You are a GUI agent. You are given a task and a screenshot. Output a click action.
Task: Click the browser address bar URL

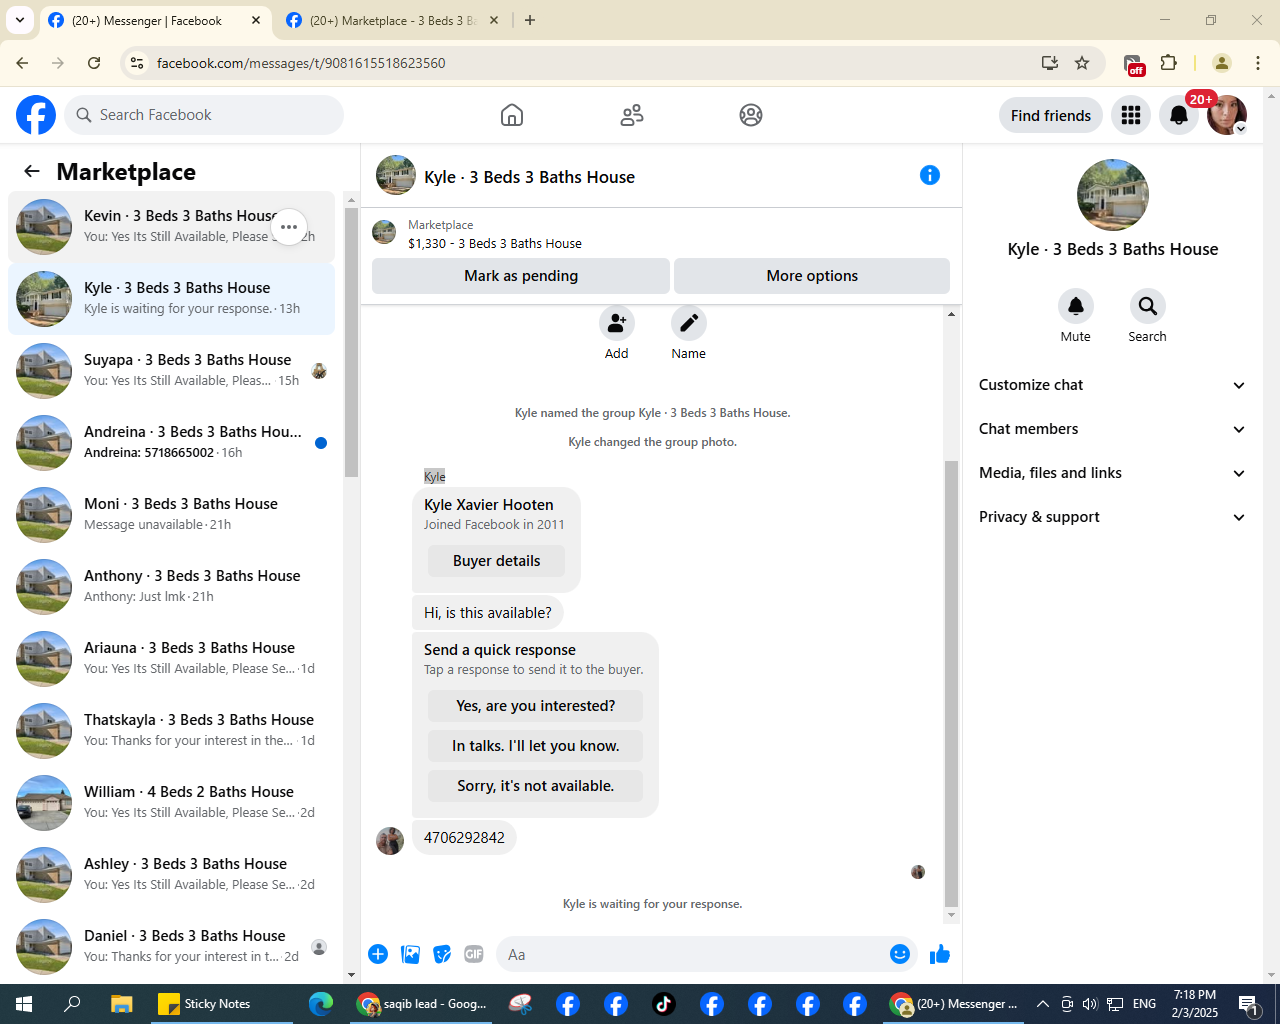click(301, 63)
